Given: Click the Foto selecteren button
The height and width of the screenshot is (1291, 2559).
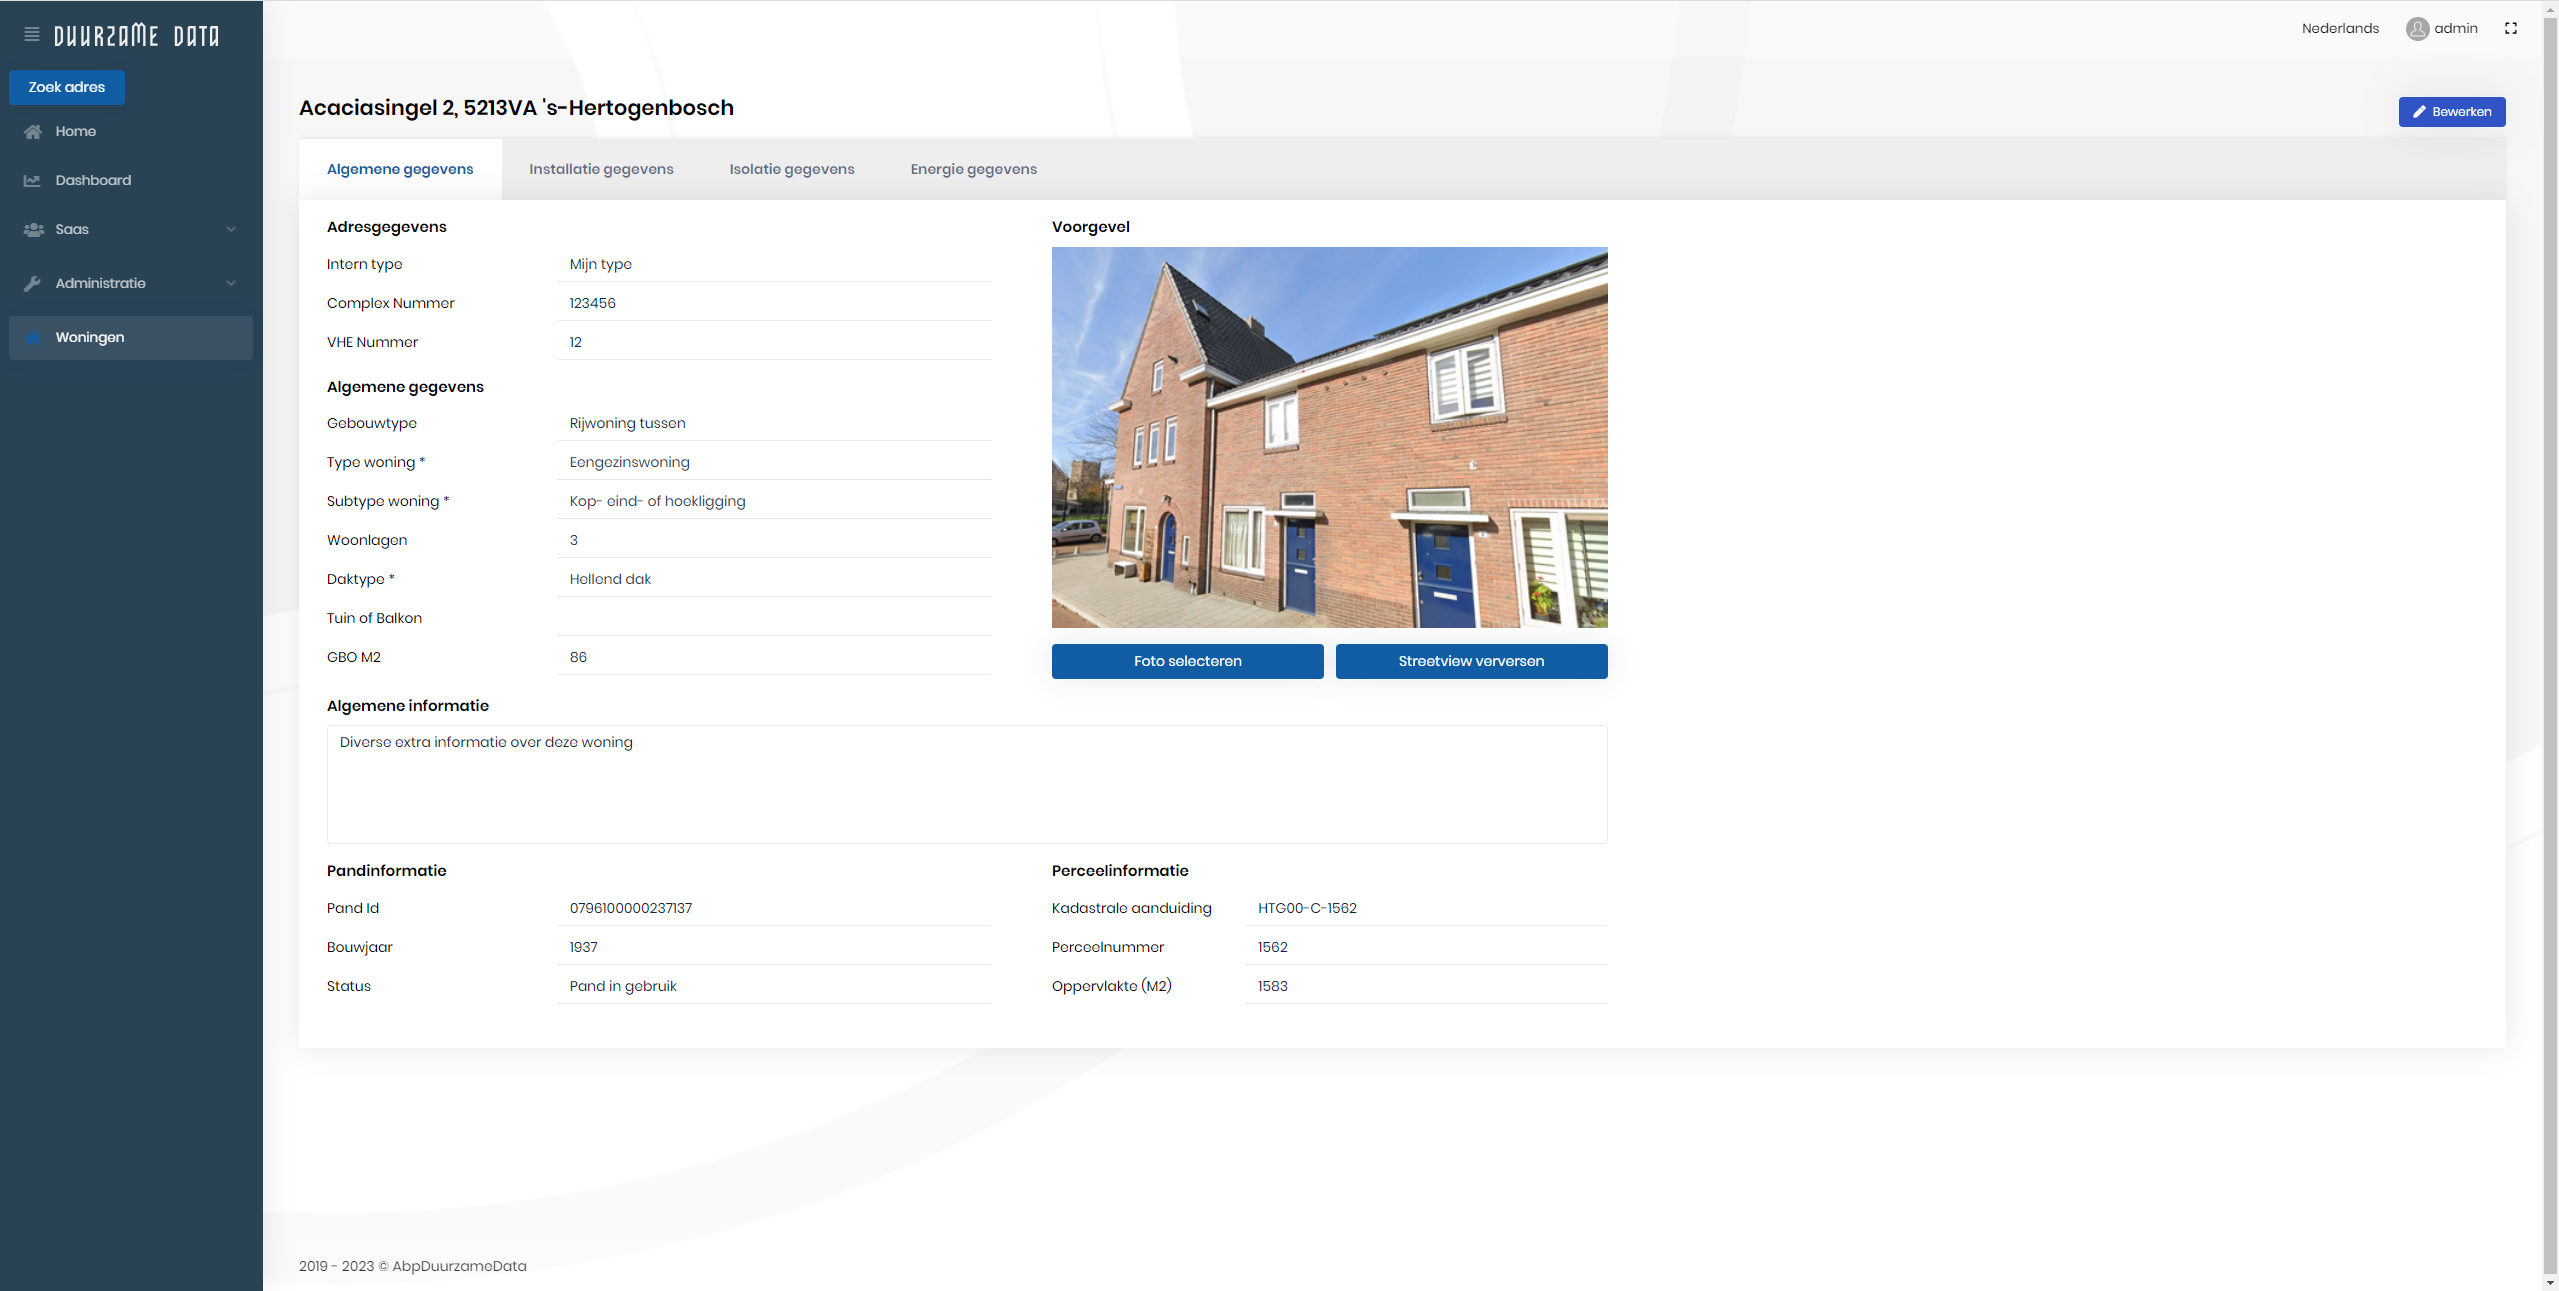Looking at the screenshot, I should tap(1187, 662).
